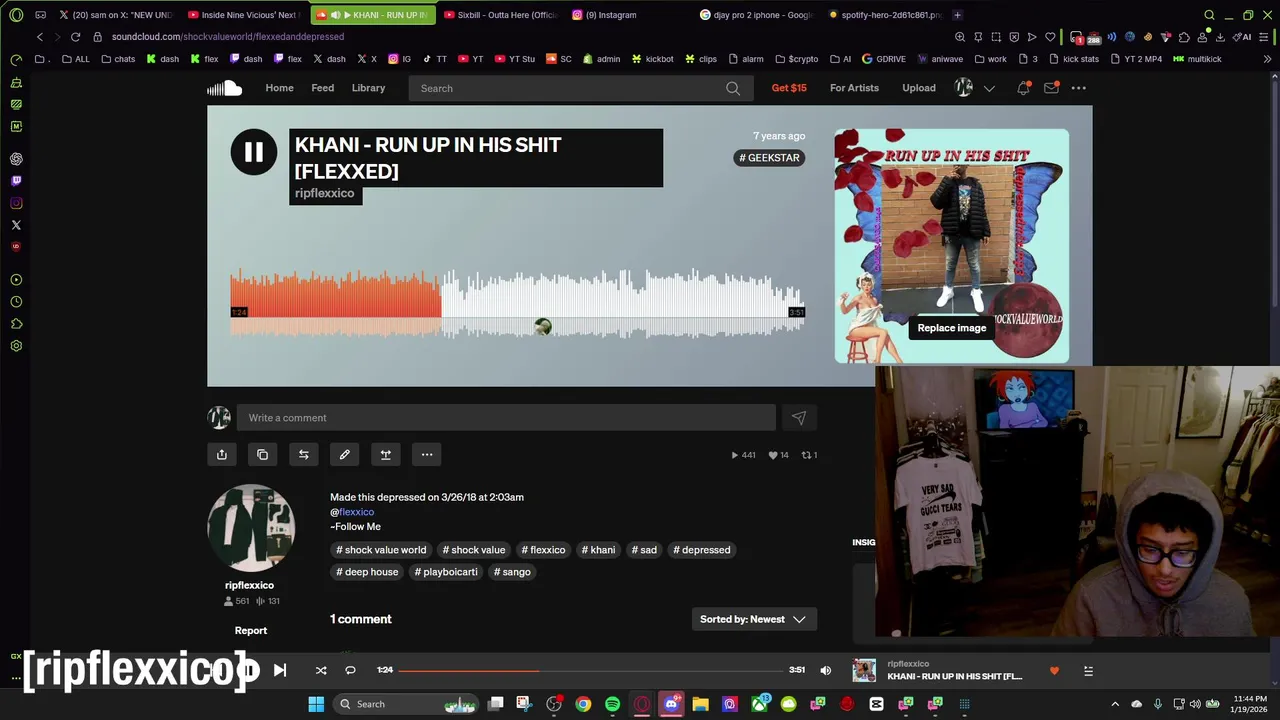Open the depressed tag
The width and height of the screenshot is (1280, 720).
click(x=702, y=550)
